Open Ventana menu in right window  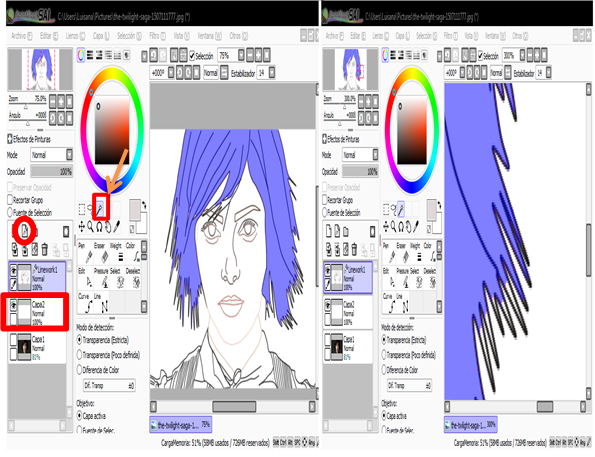[495, 36]
